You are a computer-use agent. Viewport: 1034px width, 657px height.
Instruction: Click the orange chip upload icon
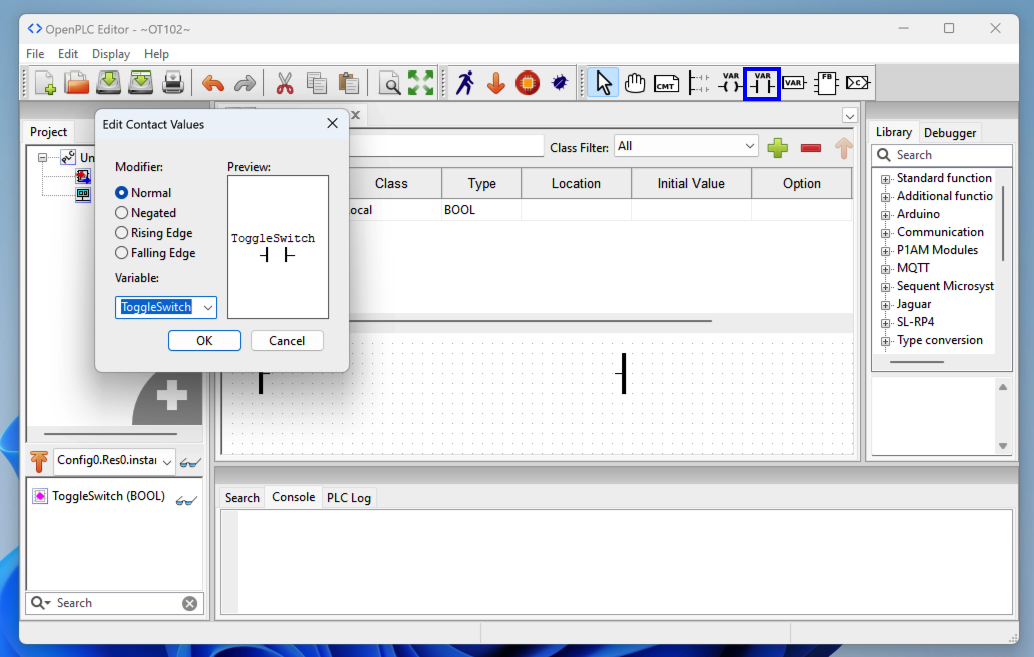tap(528, 83)
